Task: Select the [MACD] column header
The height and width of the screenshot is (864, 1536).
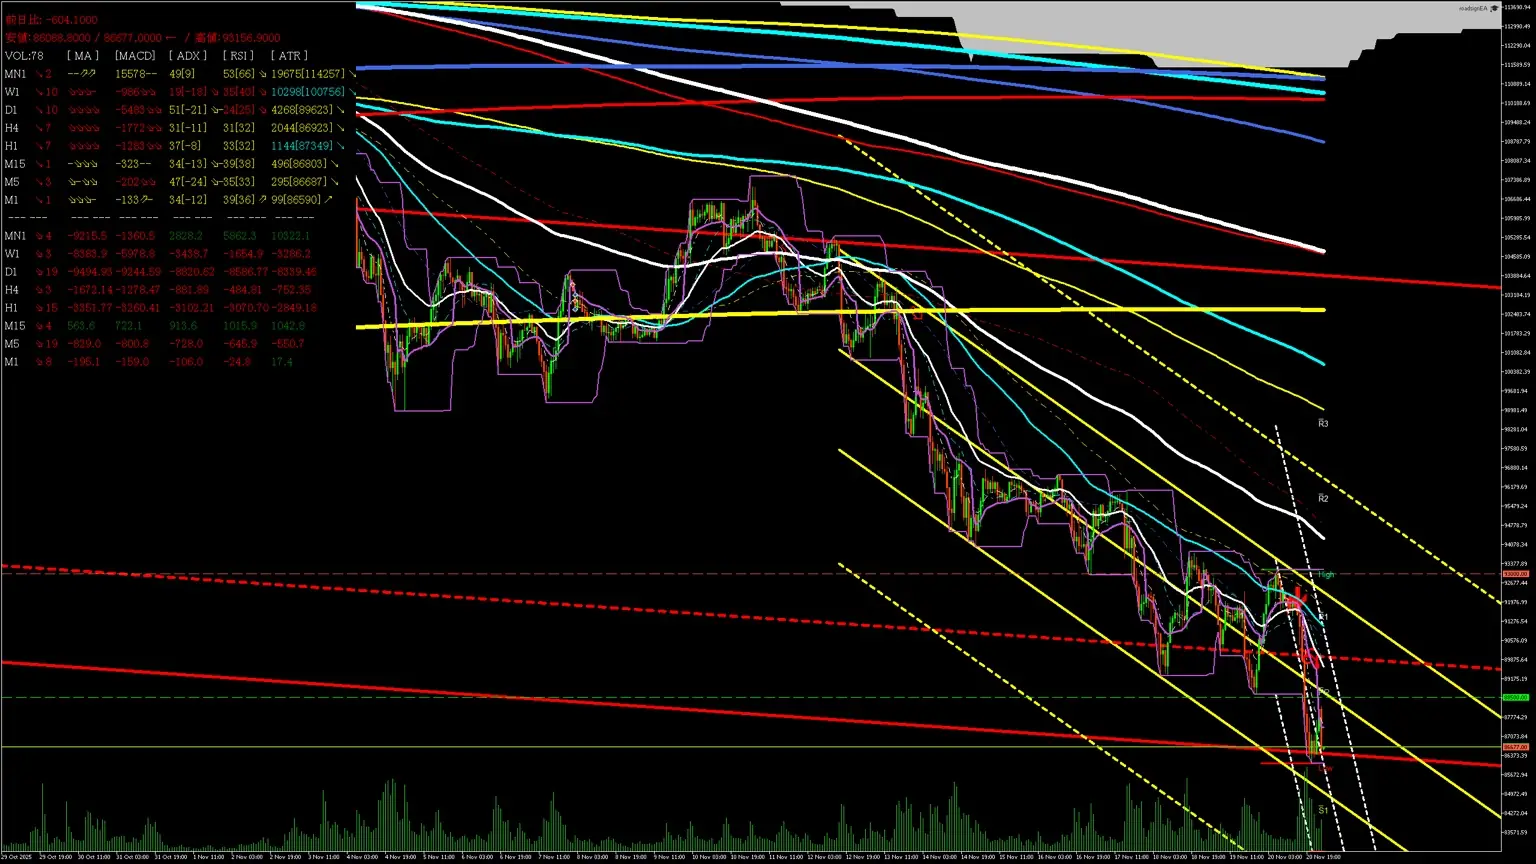Action: coord(134,56)
